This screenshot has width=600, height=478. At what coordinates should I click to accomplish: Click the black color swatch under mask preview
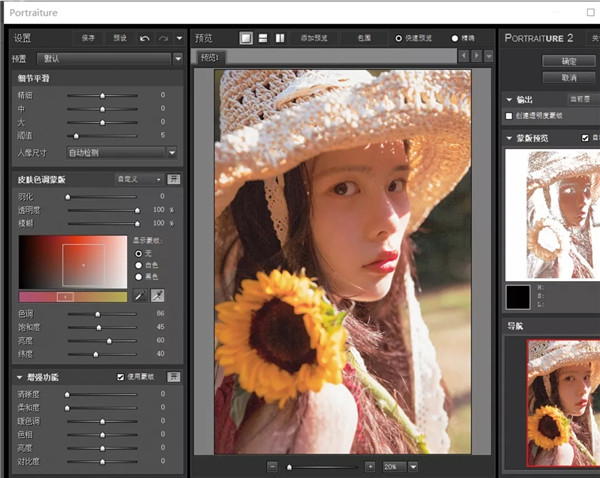click(518, 297)
